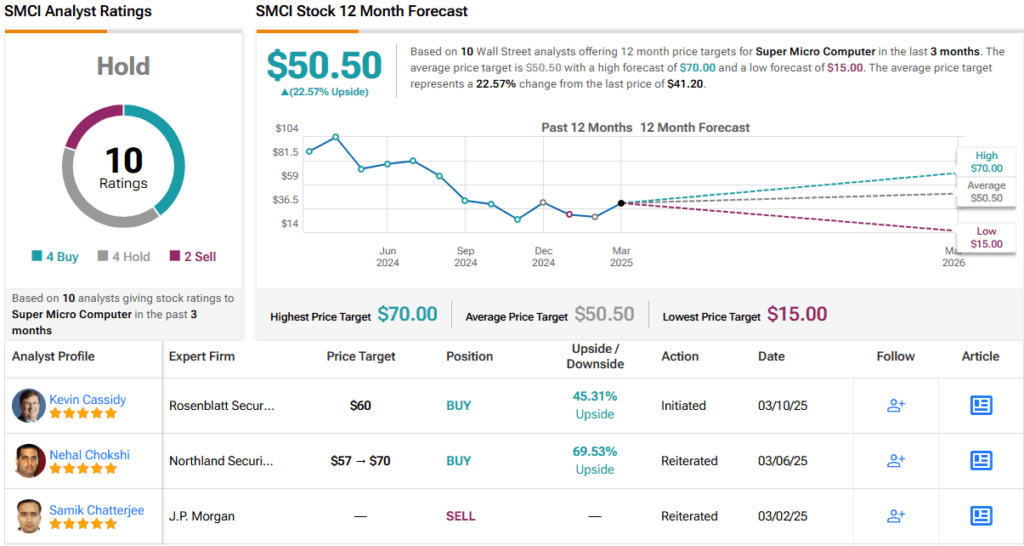Click Nehal Chokshi's profile photo
The height and width of the screenshot is (546, 1024).
point(29,460)
